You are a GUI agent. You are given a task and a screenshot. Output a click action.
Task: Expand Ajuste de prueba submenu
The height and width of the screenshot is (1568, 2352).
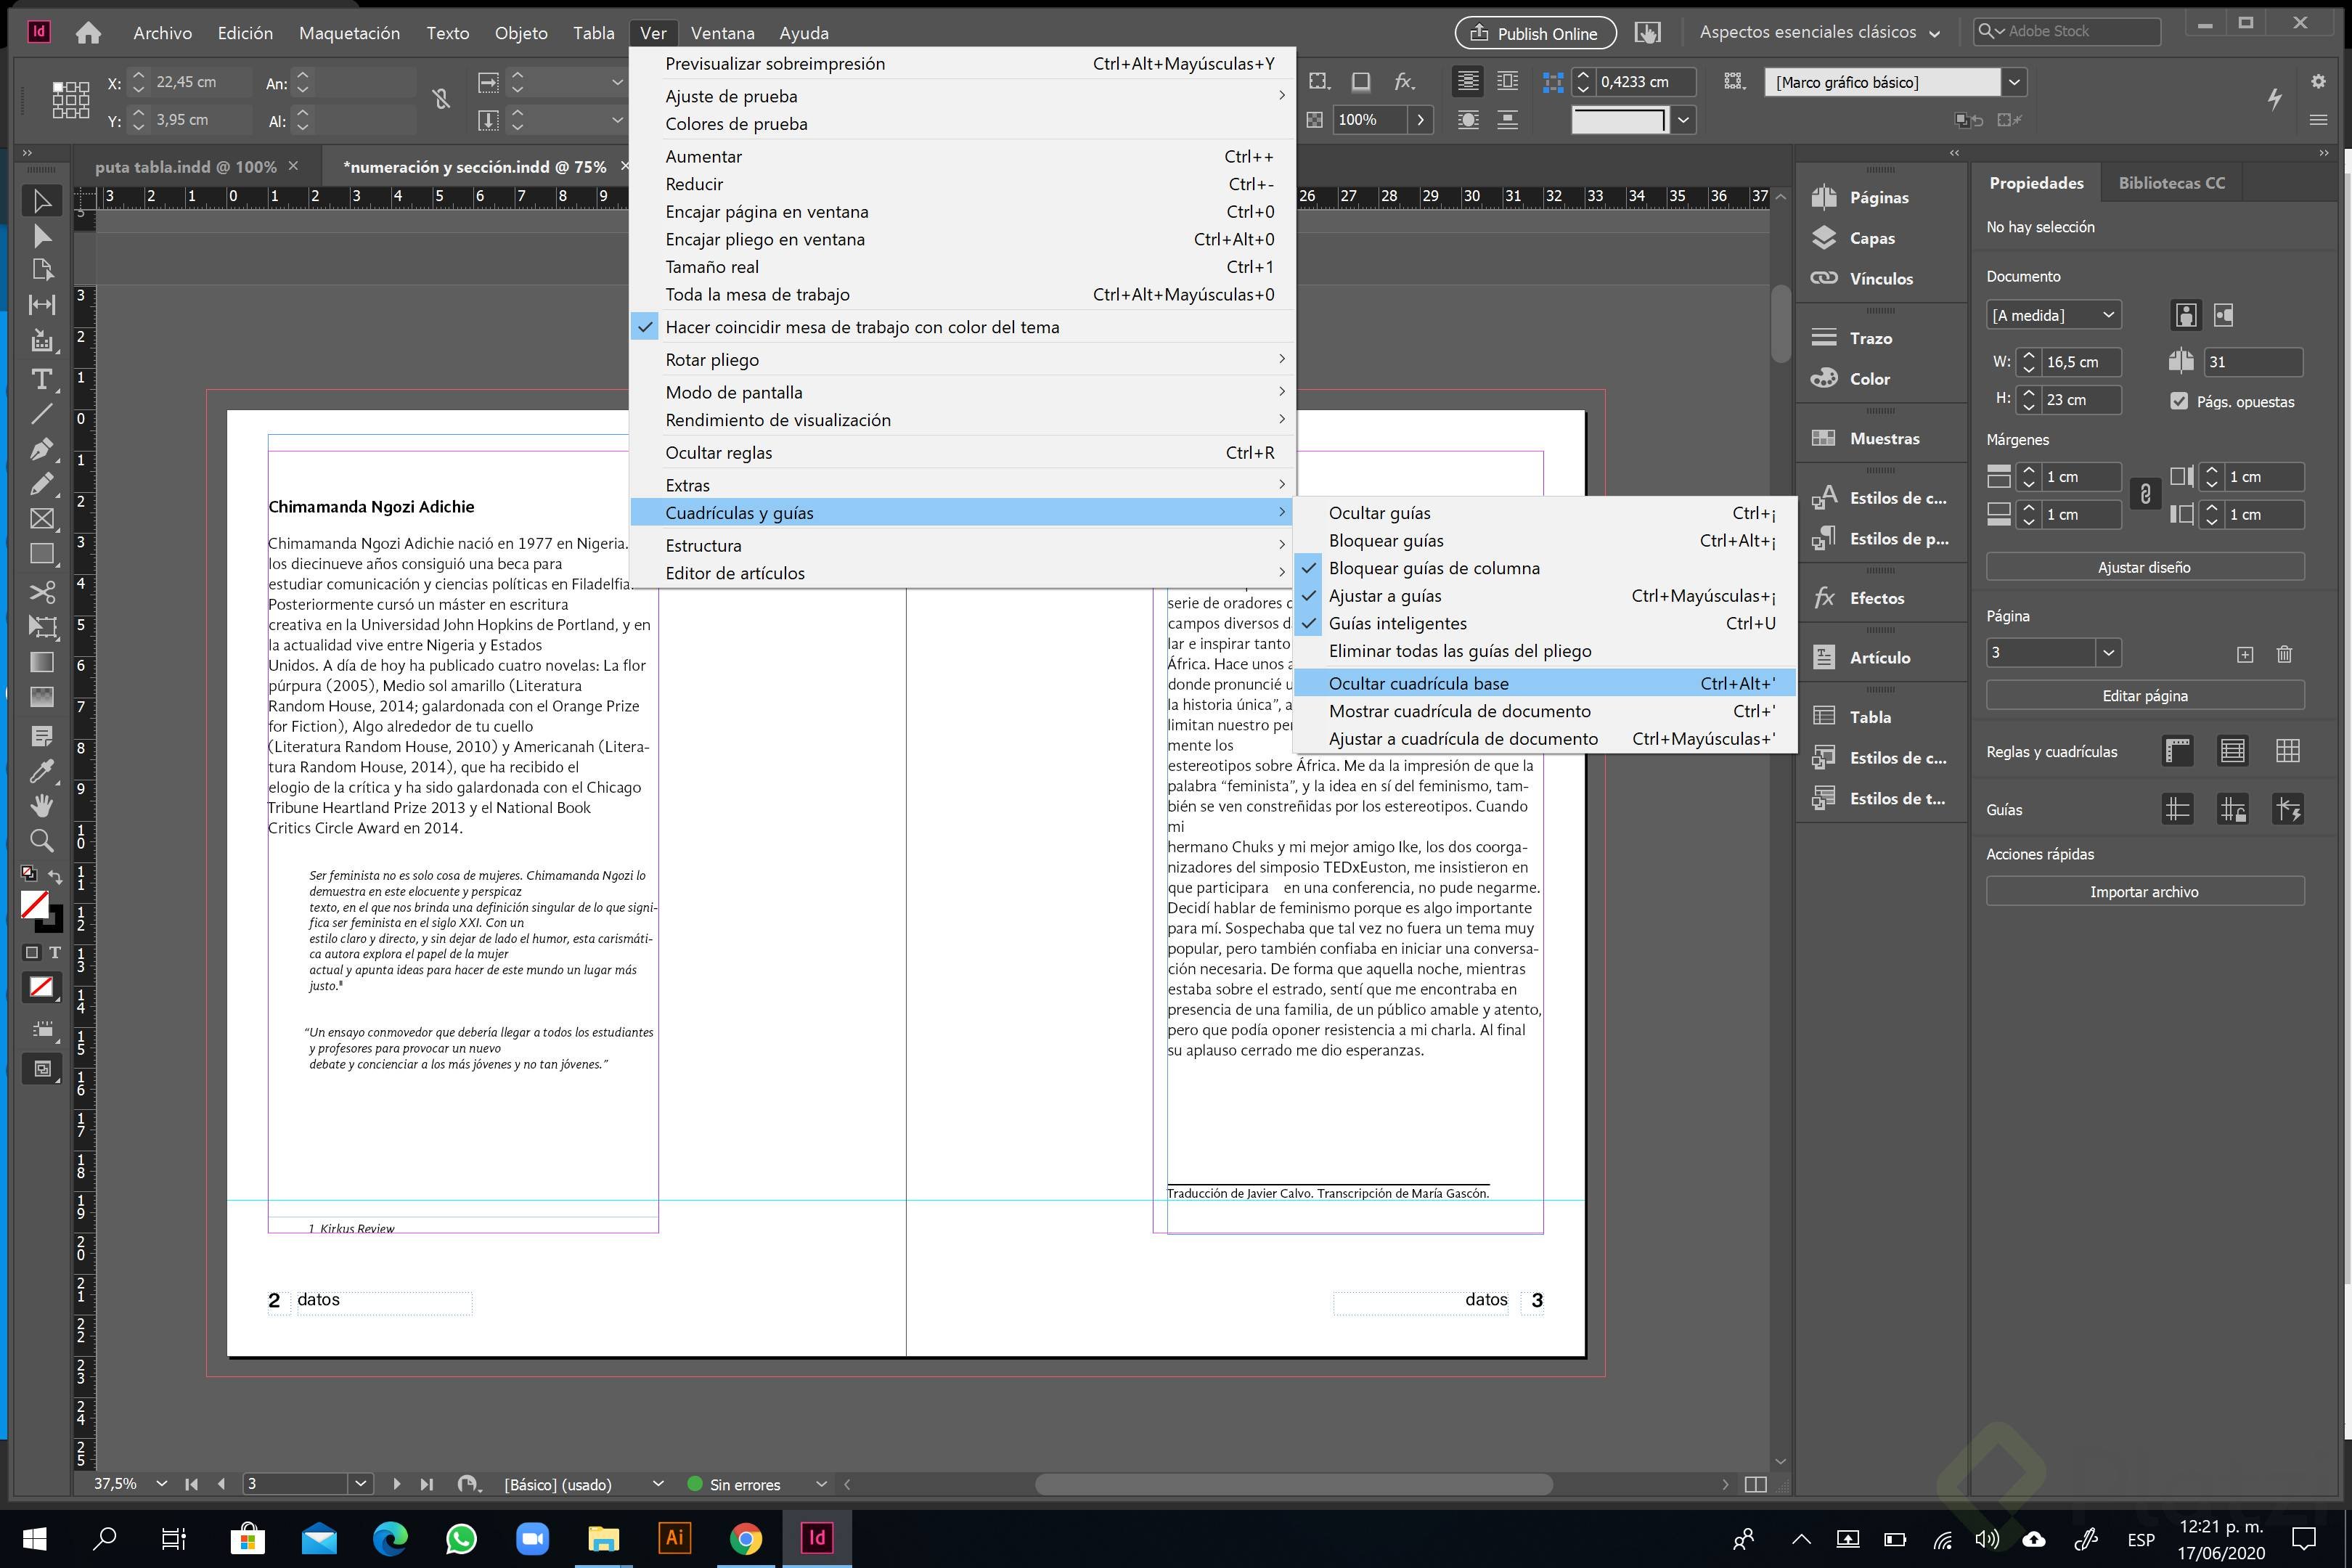point(962,96)
